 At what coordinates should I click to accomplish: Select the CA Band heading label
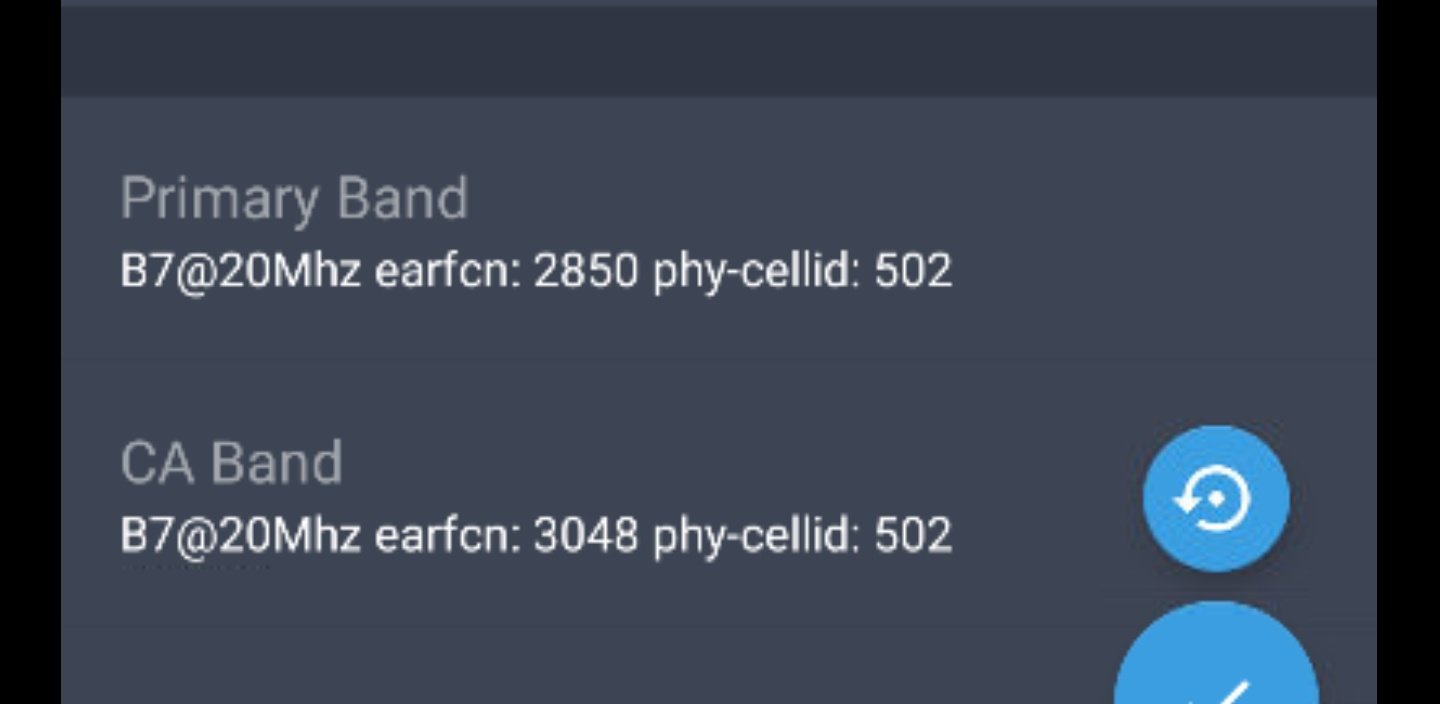[x=231, y=462]
